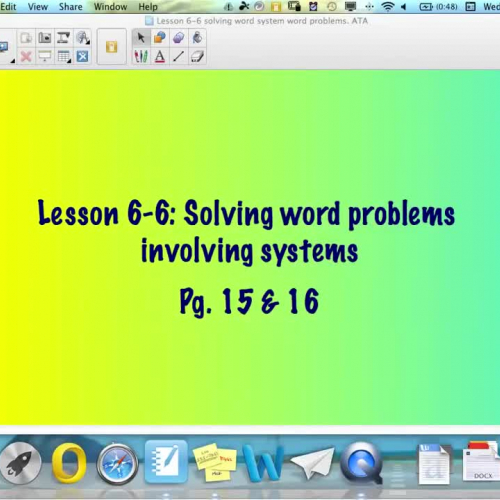Image resolution: width=500 pixels, height=500 pixels.
Task: Click the alarm clock menu bar icon
Action: [313, 6]
